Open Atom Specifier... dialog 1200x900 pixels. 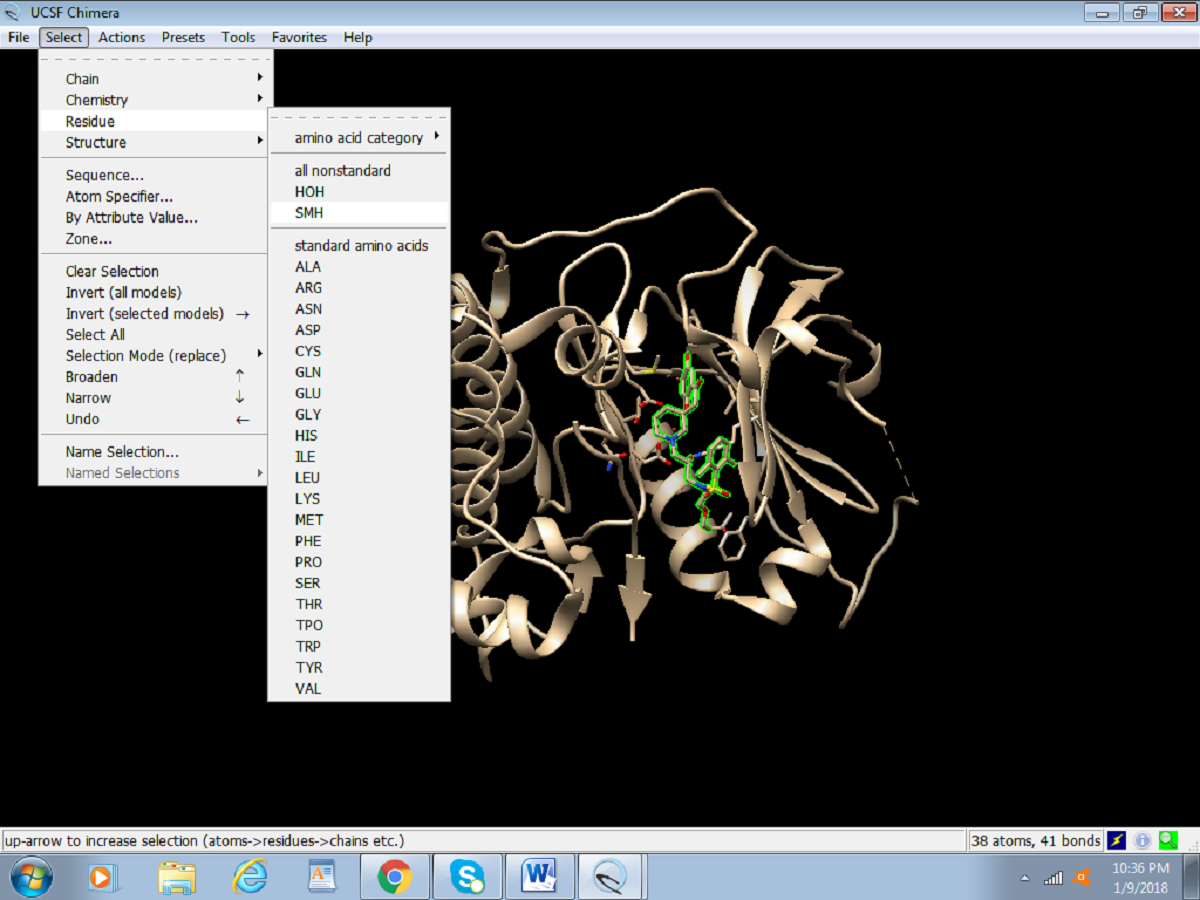click(x=155, y=197)
